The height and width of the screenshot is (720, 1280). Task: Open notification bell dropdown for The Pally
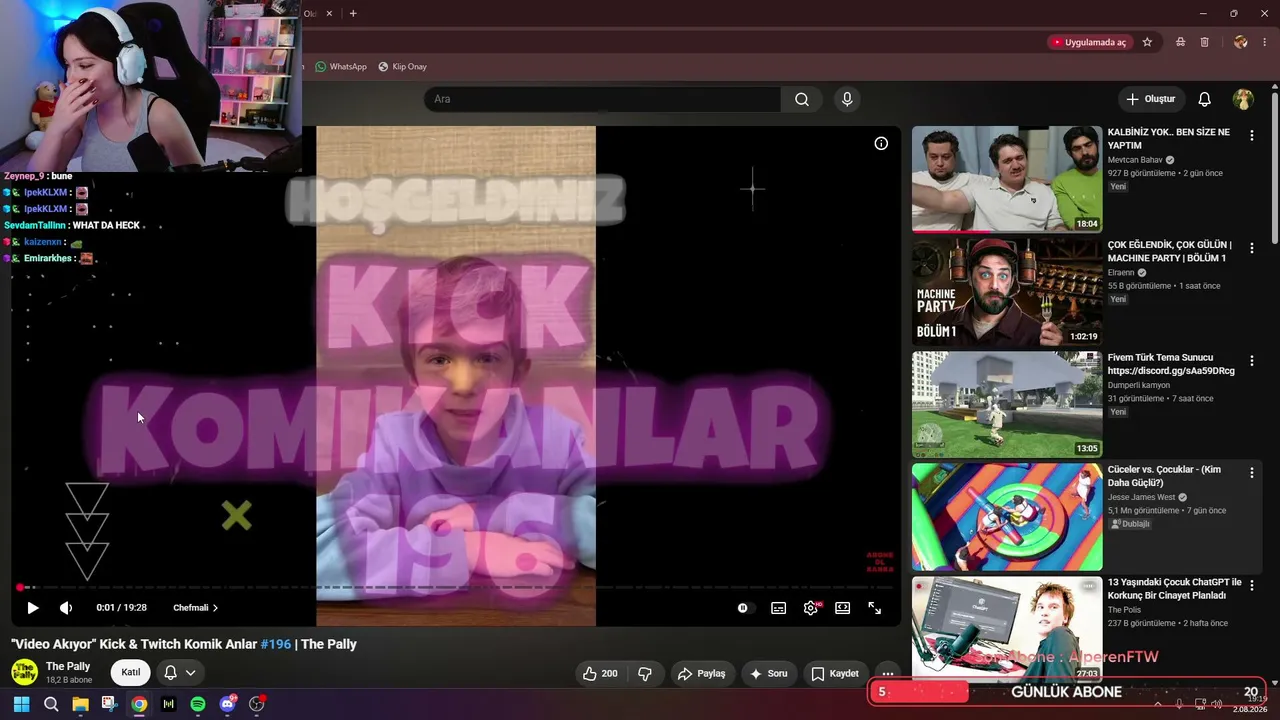pyautogui.click(x=180, y=672)
